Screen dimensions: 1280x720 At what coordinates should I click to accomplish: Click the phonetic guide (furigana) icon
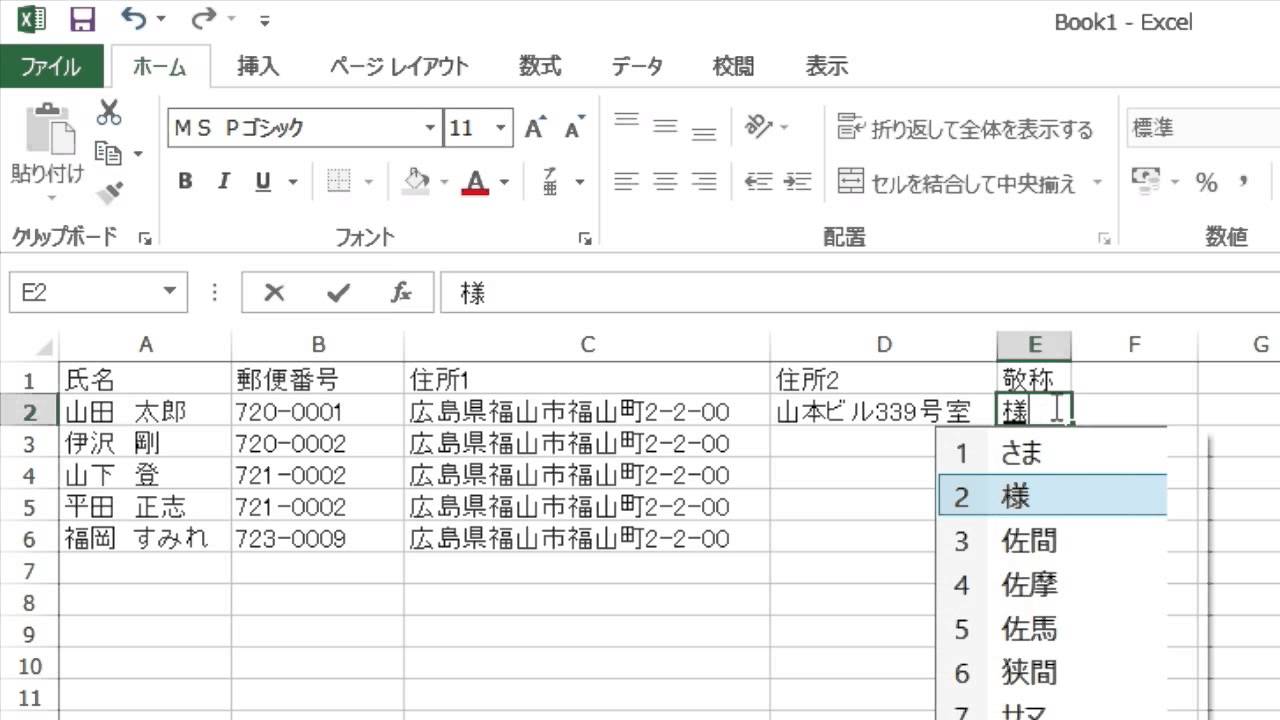(550, 182)
